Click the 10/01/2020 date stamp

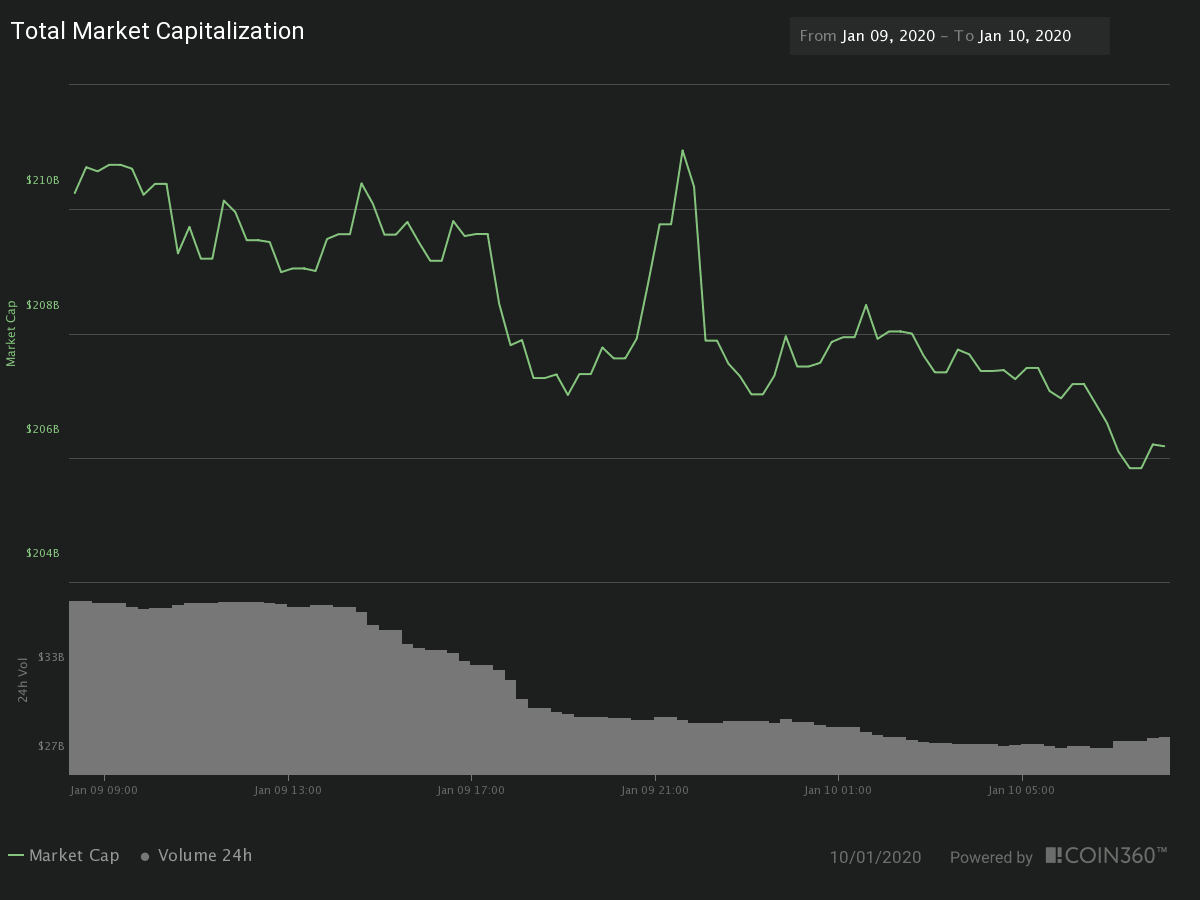[x=877, y=857]
